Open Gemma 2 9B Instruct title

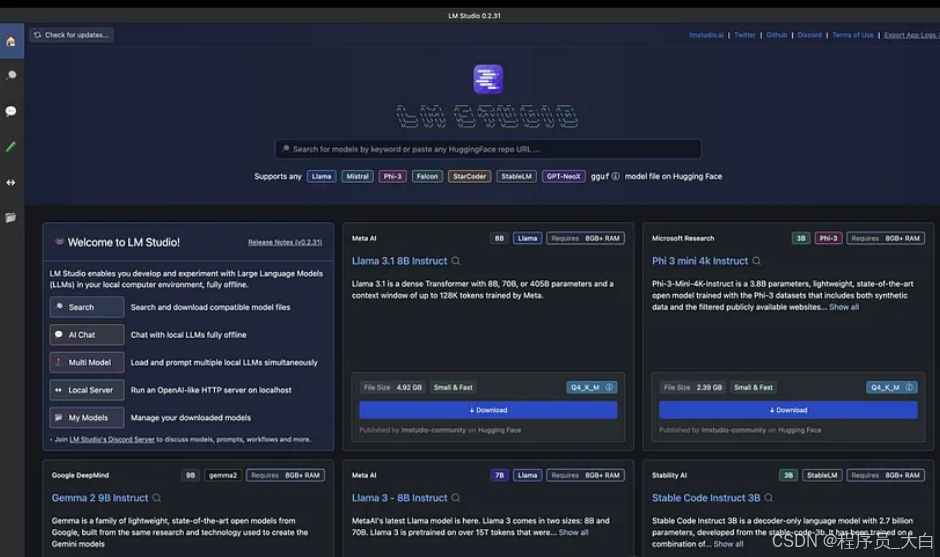(100, 498)
